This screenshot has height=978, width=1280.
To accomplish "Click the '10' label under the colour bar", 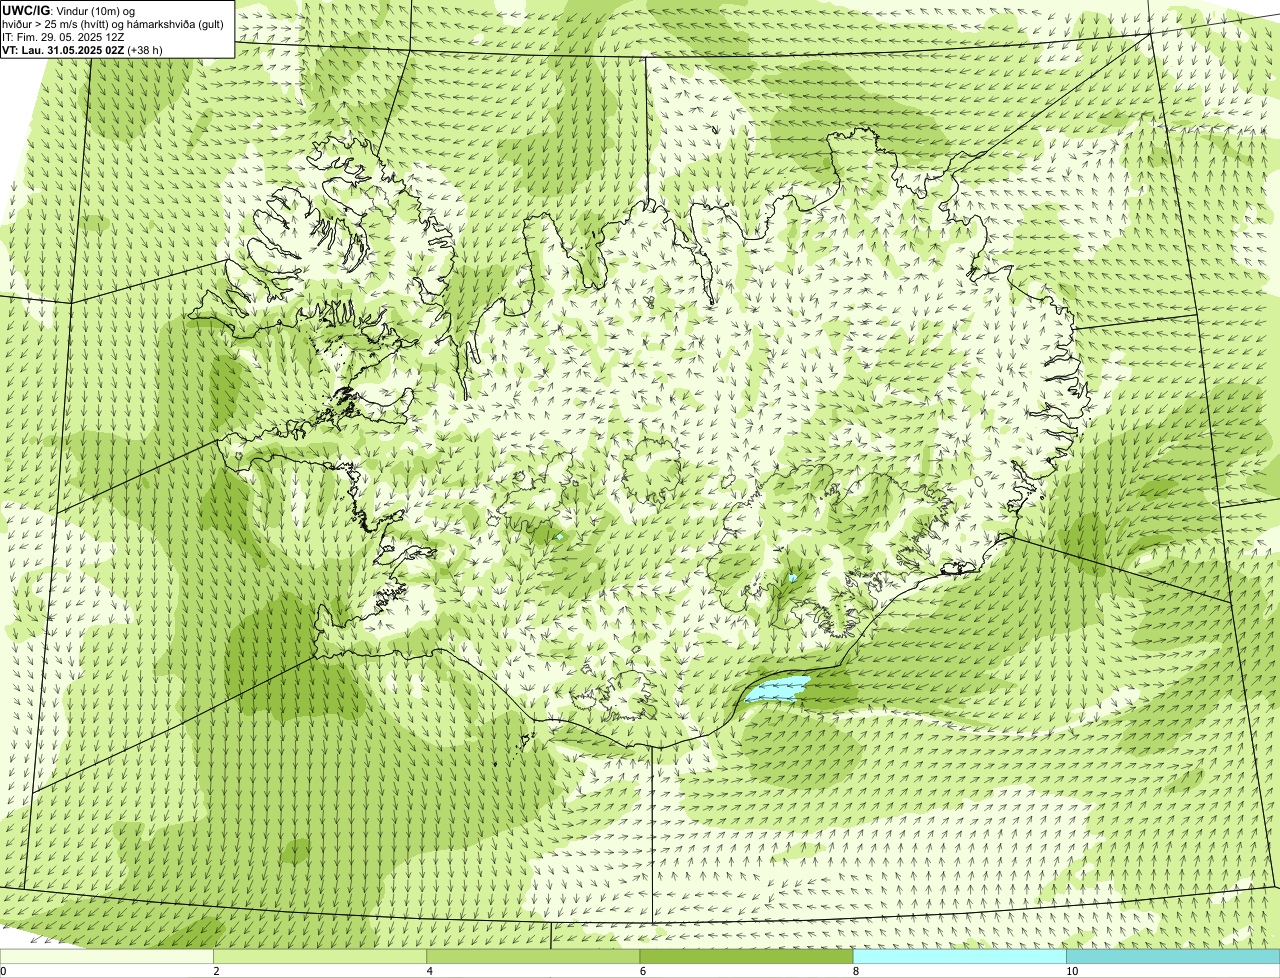I will [1071, 971].
